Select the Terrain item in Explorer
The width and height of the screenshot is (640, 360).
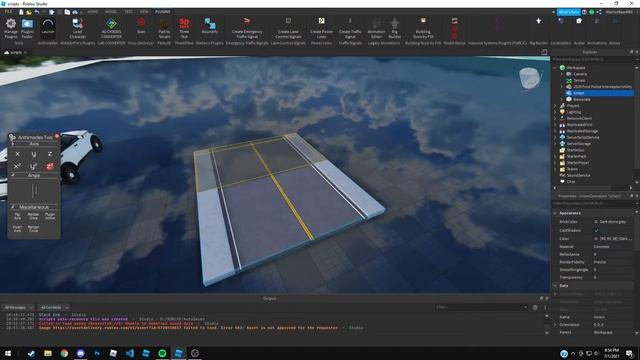tap(580, 80)
